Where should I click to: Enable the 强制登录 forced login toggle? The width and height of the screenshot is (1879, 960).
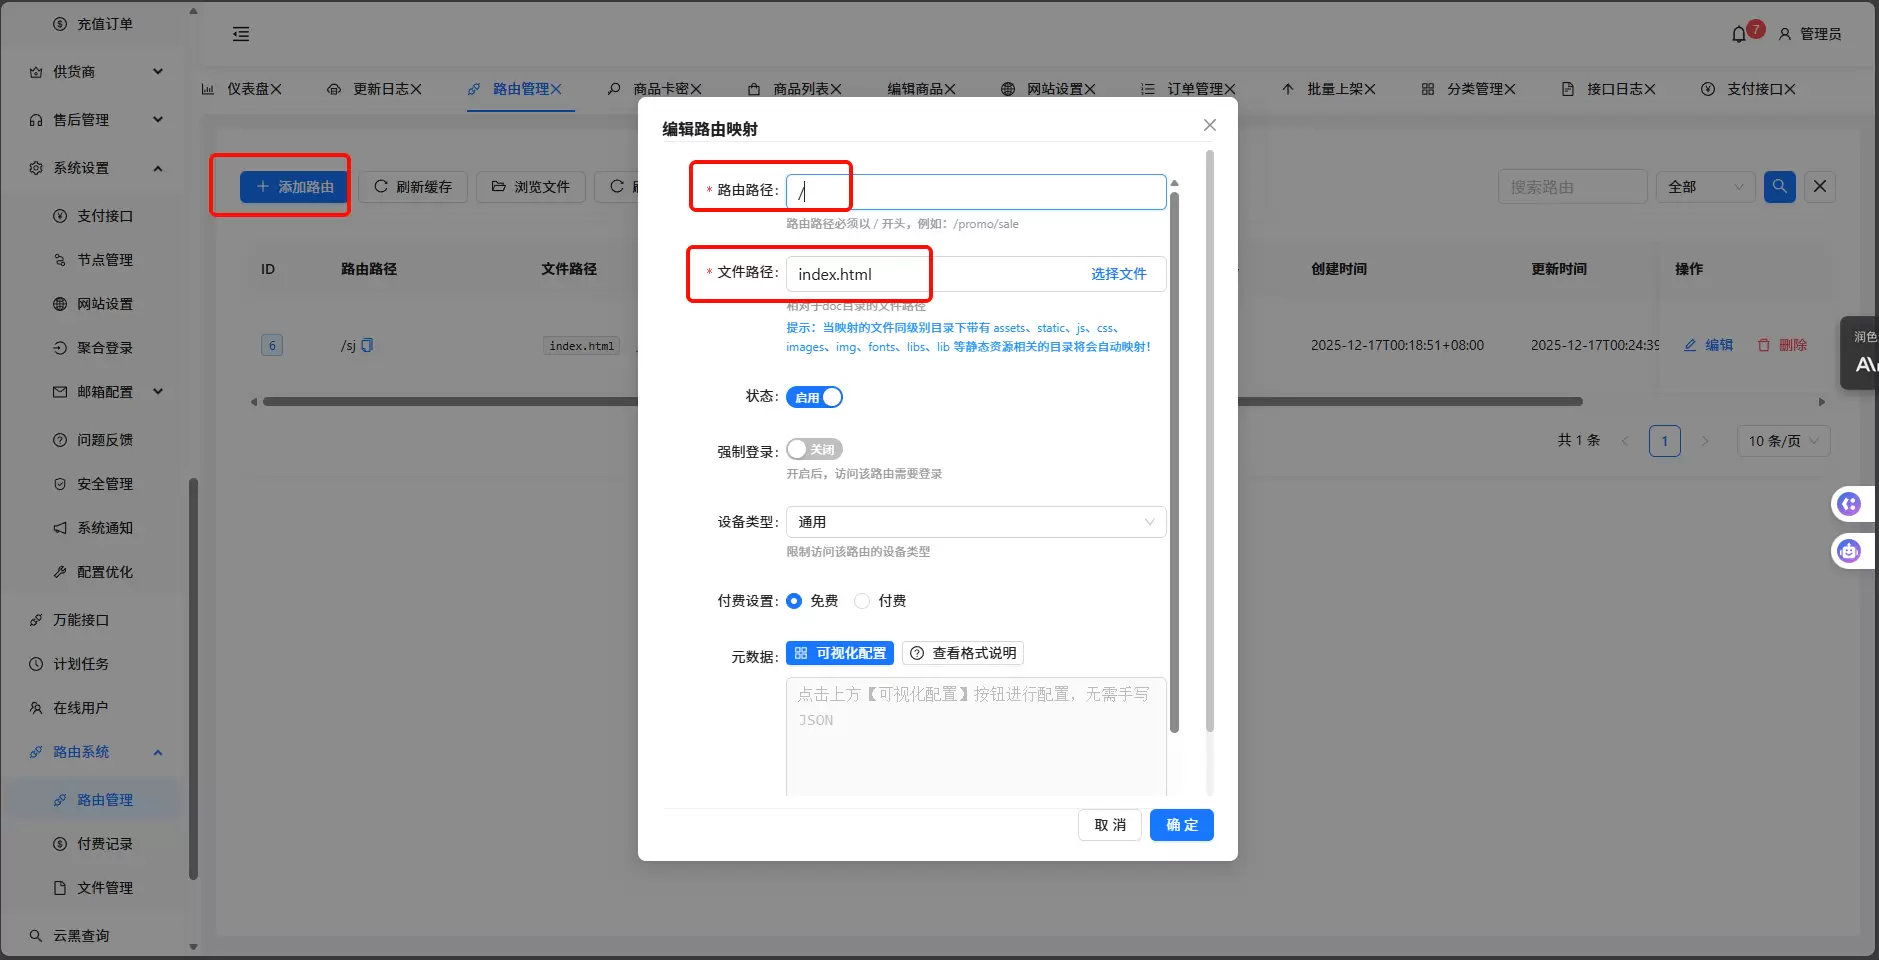click(813, 449)
